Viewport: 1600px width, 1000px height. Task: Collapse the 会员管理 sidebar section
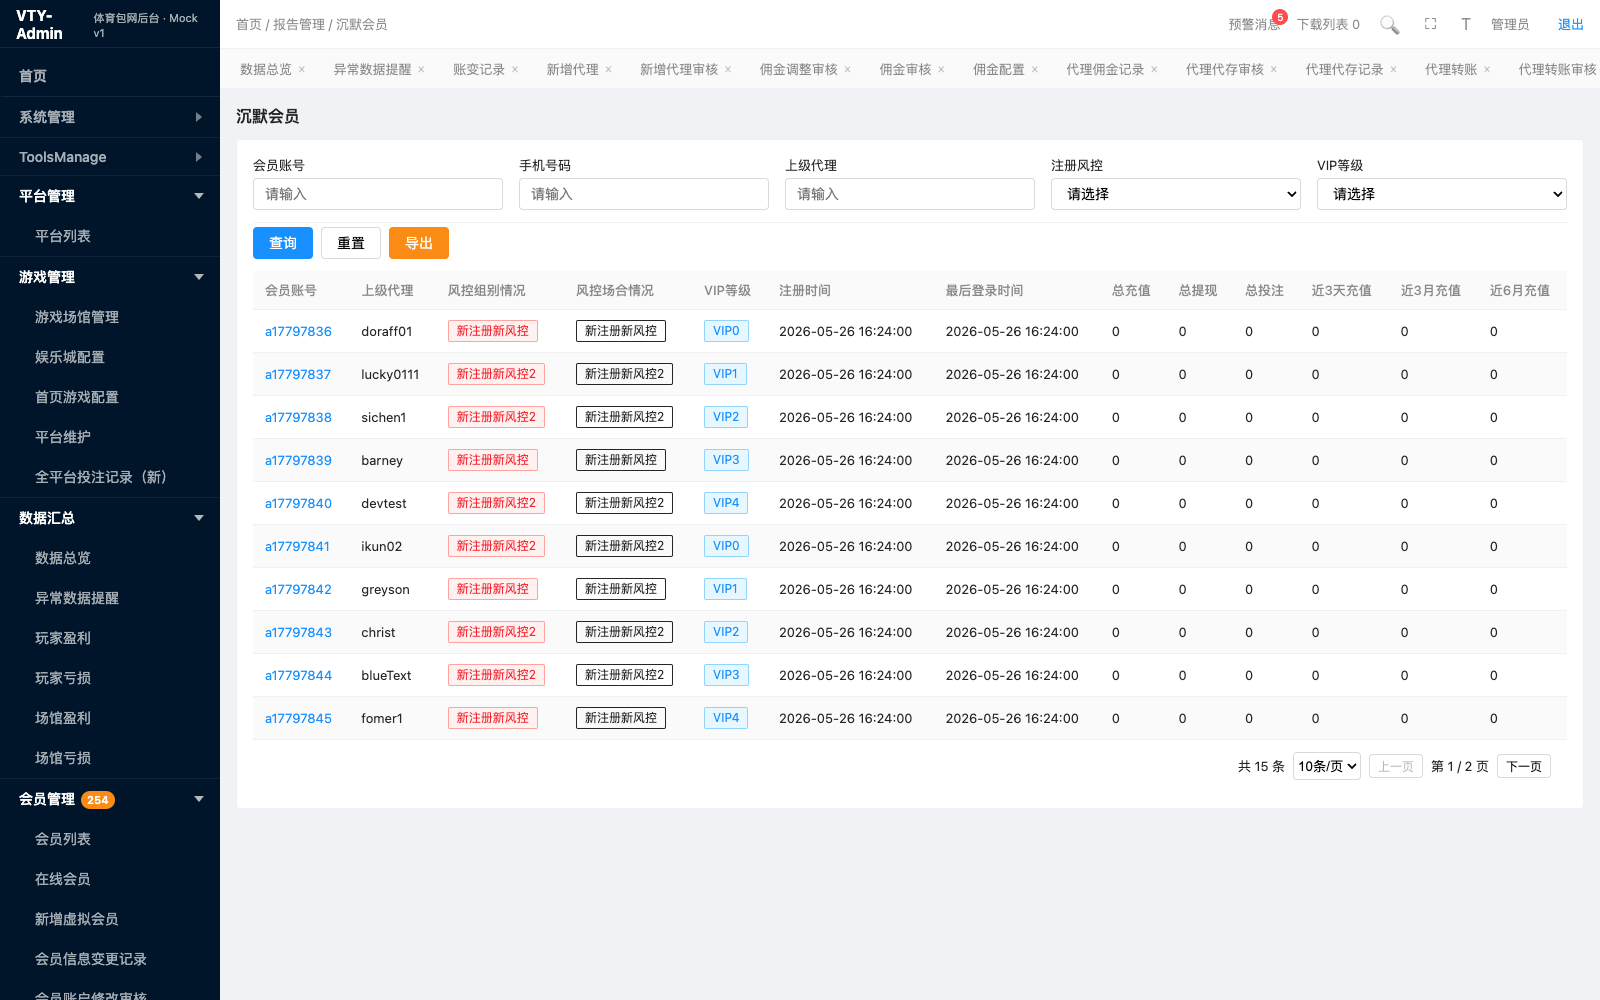point(110,799)
